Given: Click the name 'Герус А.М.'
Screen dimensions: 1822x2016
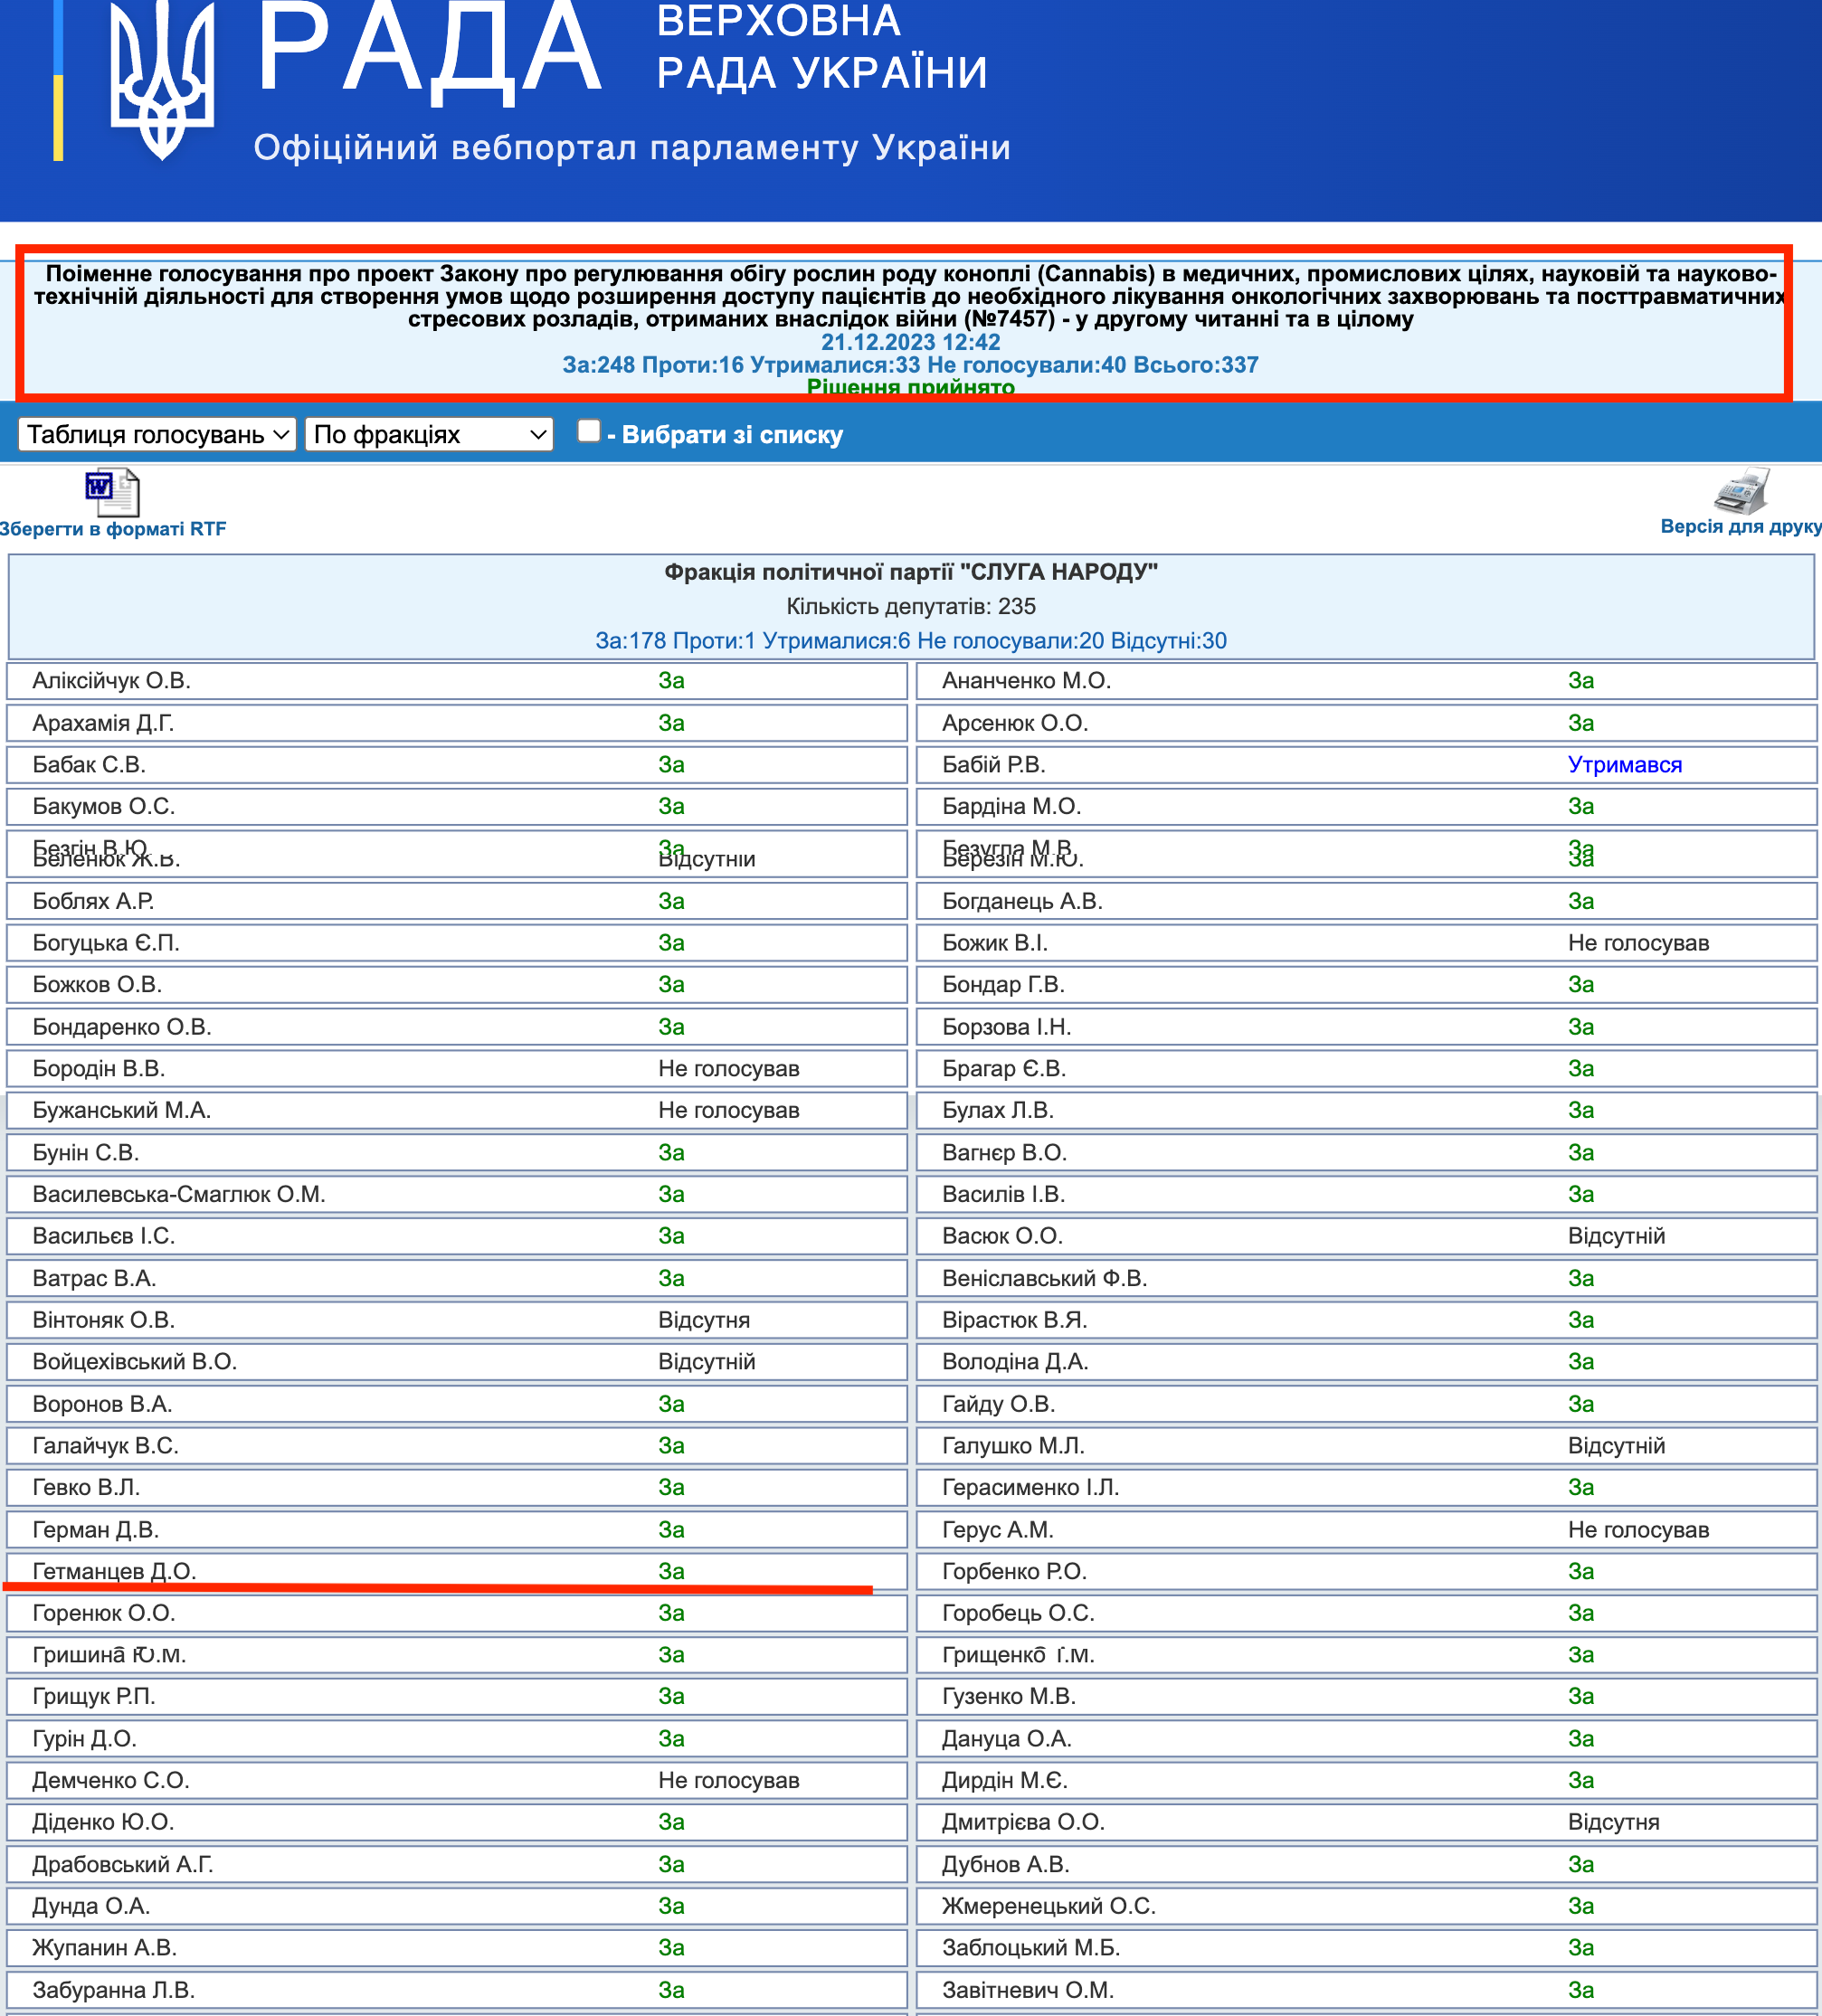Looking at the screenshot, I should click(997, 1530).
